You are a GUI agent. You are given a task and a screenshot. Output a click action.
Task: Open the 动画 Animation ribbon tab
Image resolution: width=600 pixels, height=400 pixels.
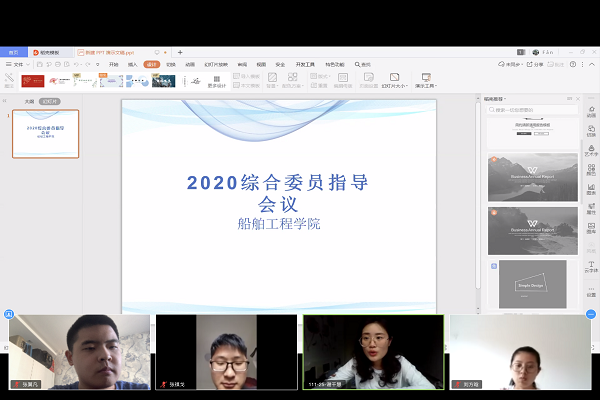(x=190, y=64)
